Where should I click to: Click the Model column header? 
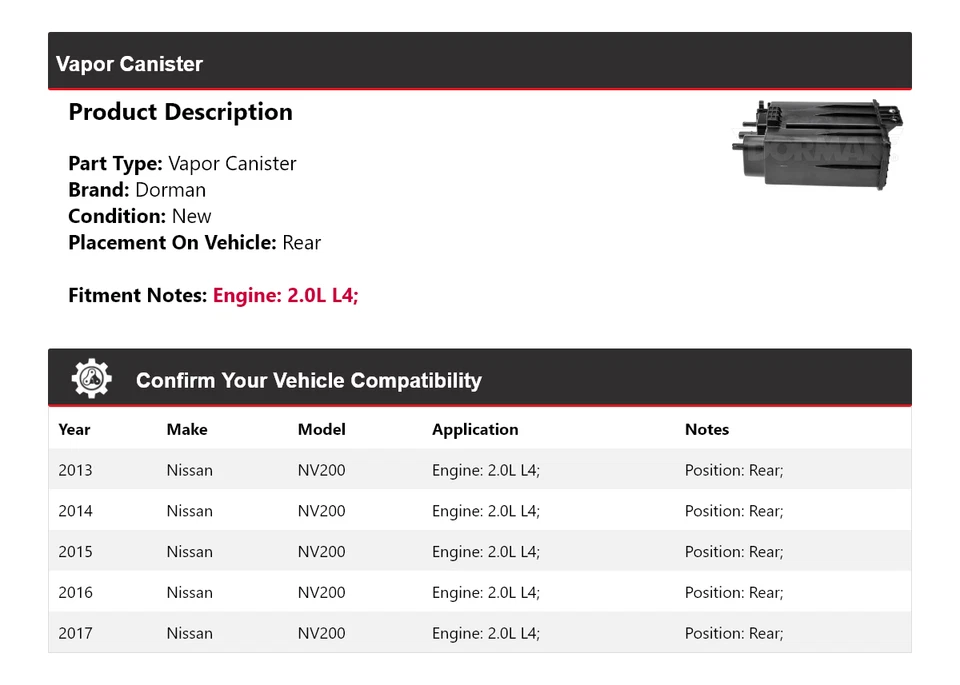(x=321, y=429)
